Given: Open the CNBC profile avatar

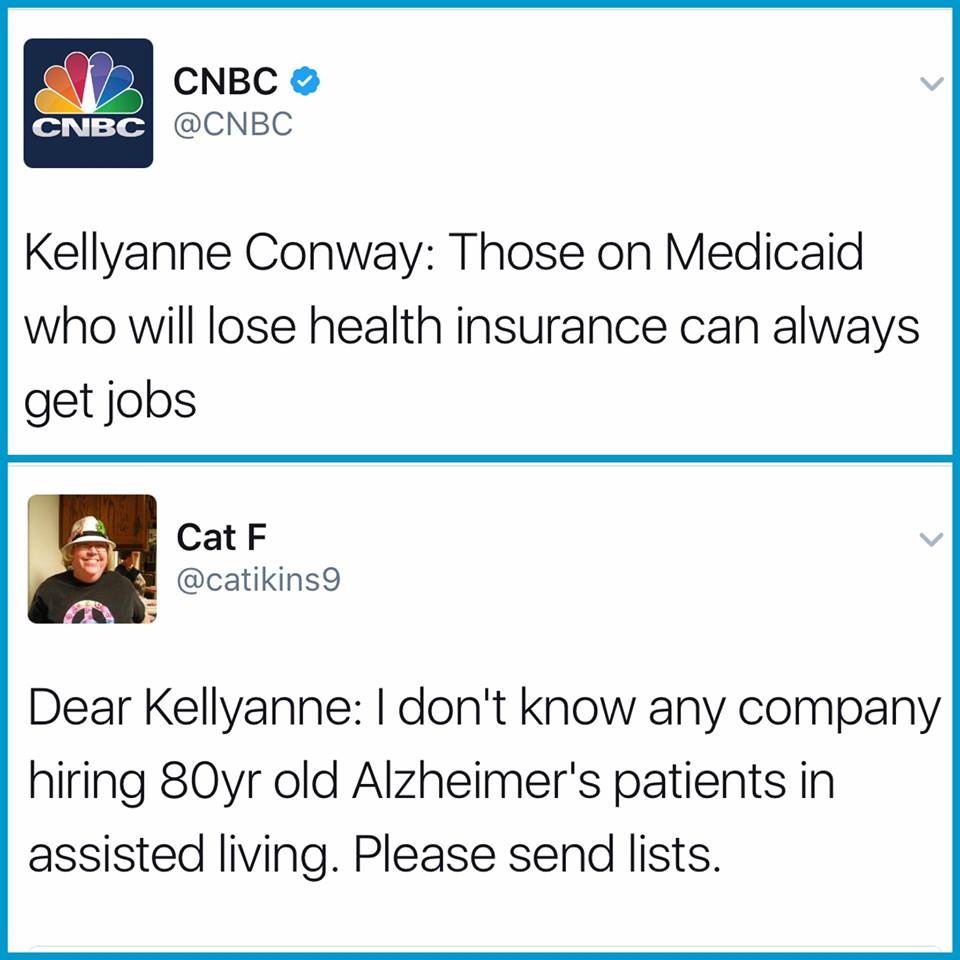Looking at the screenshot, I should coord(88,103).
